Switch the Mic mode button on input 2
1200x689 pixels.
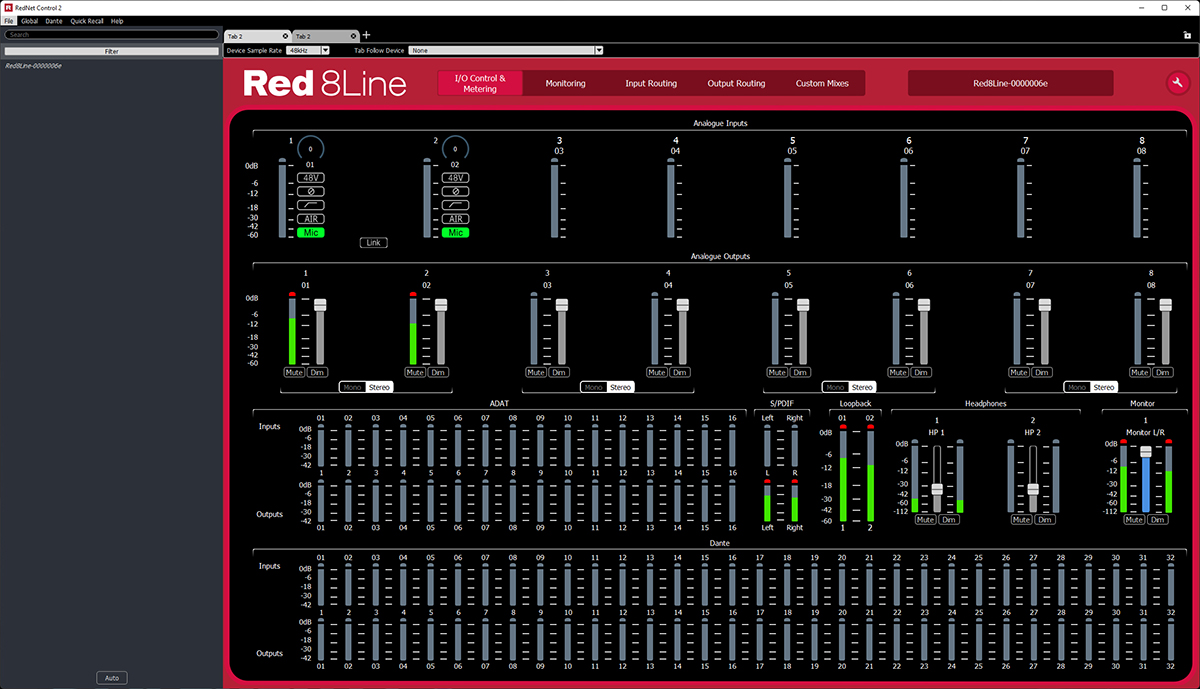coord(455,233)
